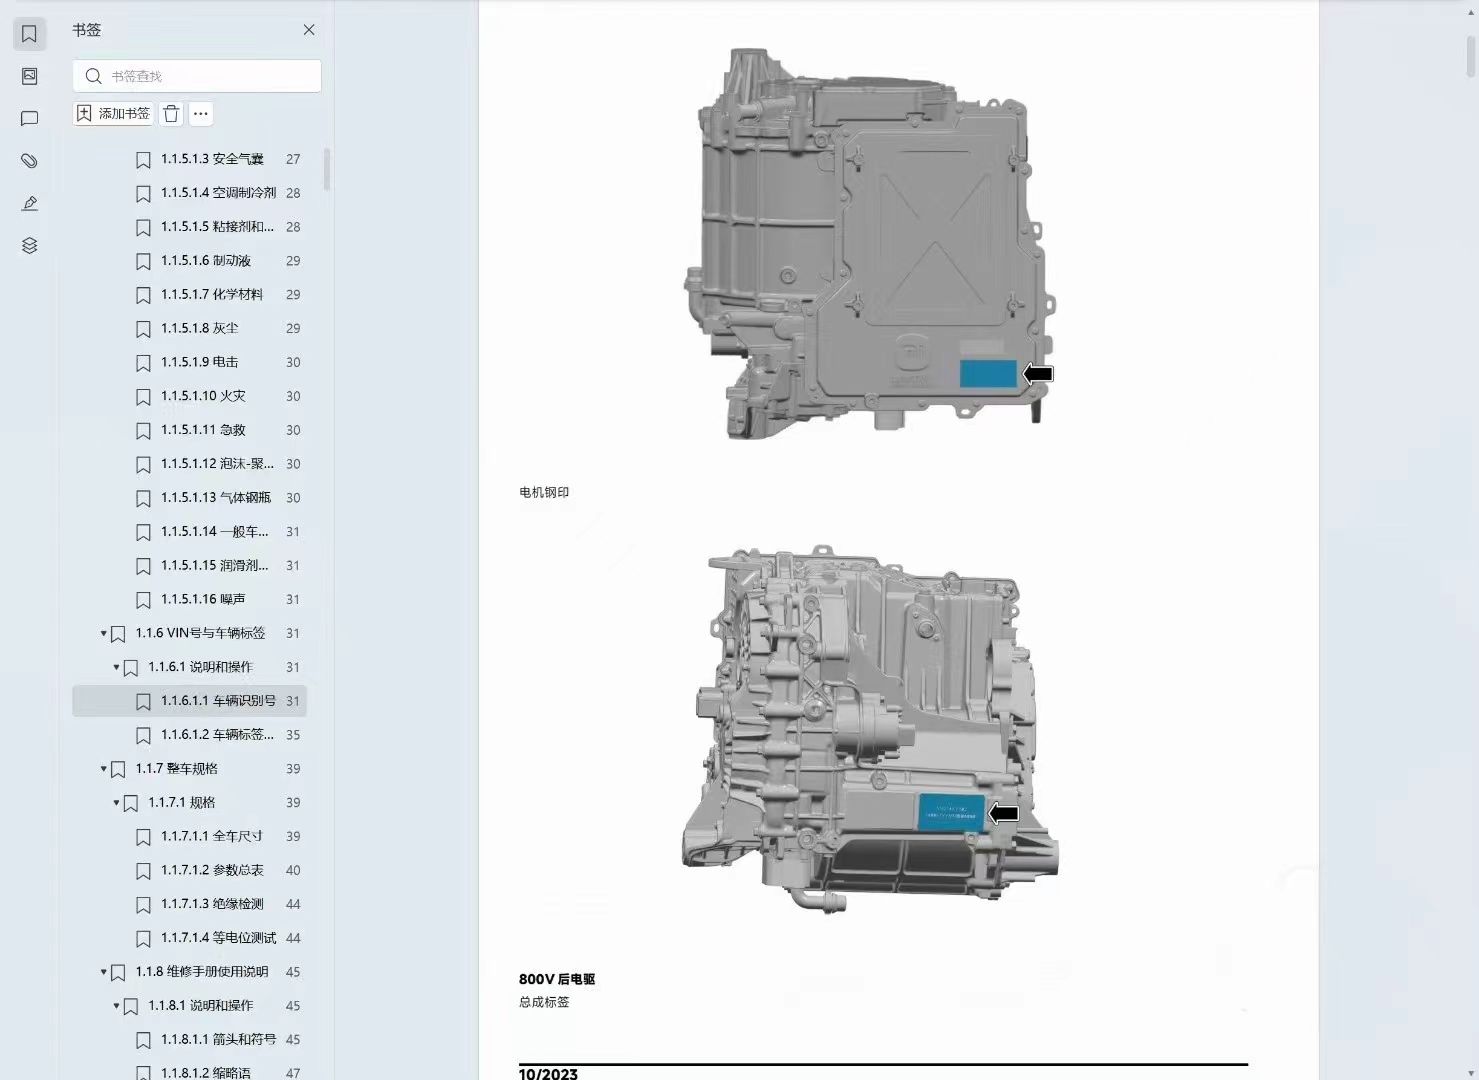Click the document's vertical scrollbar thumb

click(x=1470, y=55)
